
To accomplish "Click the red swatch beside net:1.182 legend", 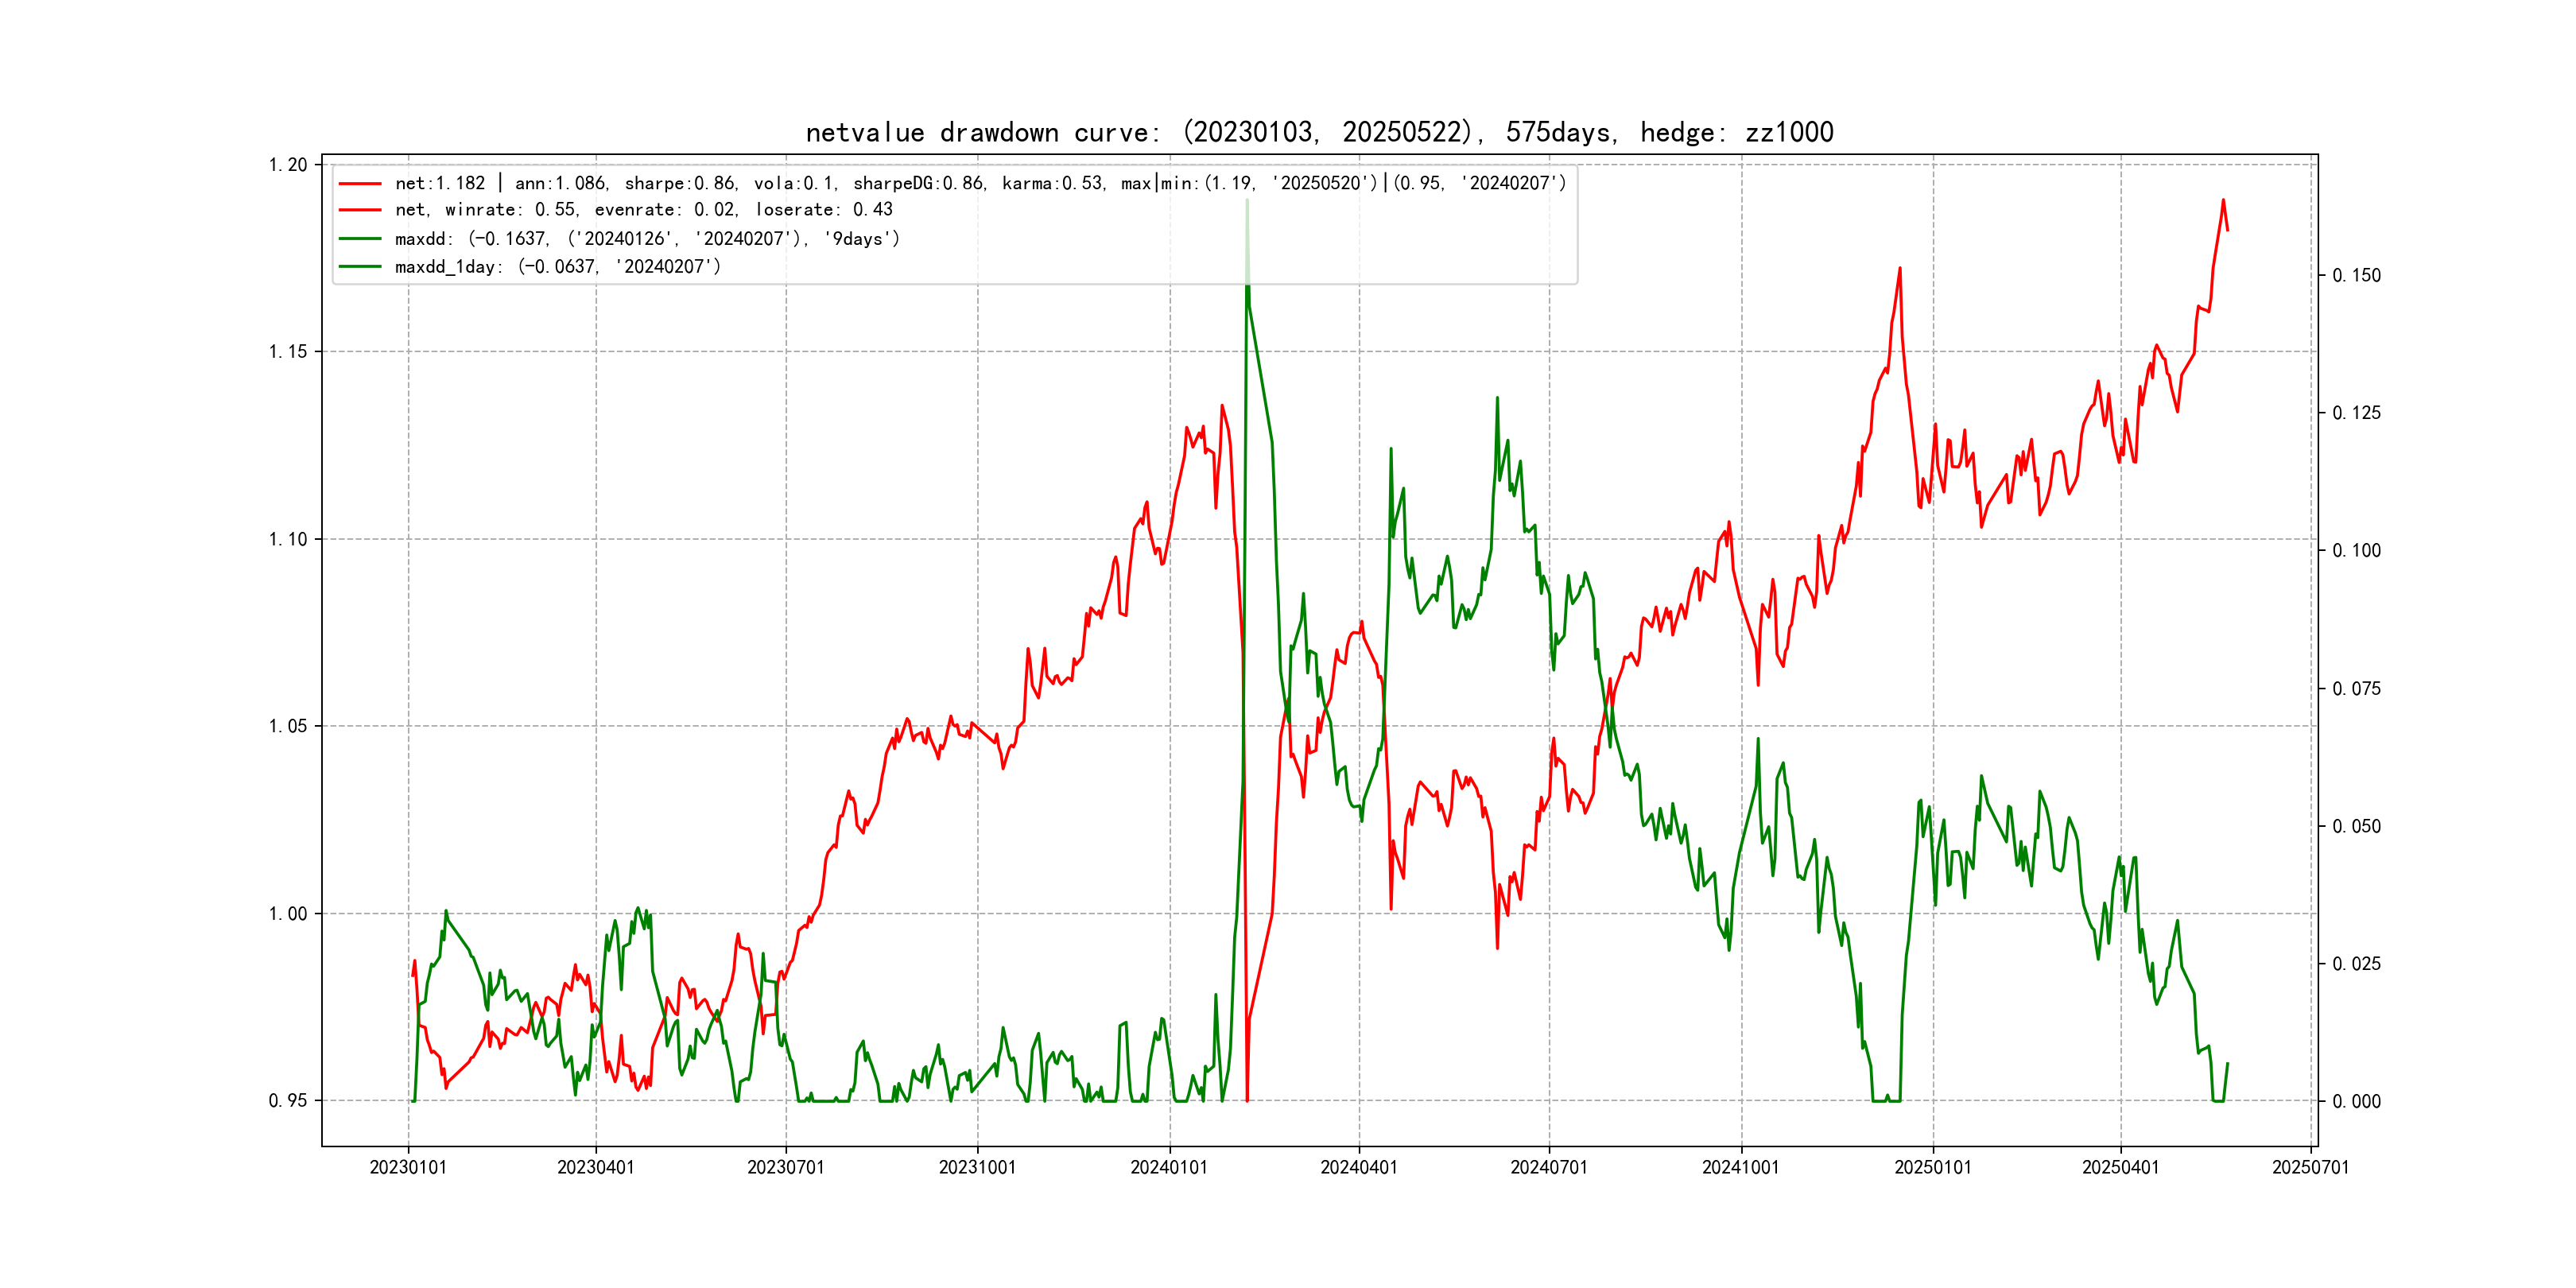I will coord(360,184).
